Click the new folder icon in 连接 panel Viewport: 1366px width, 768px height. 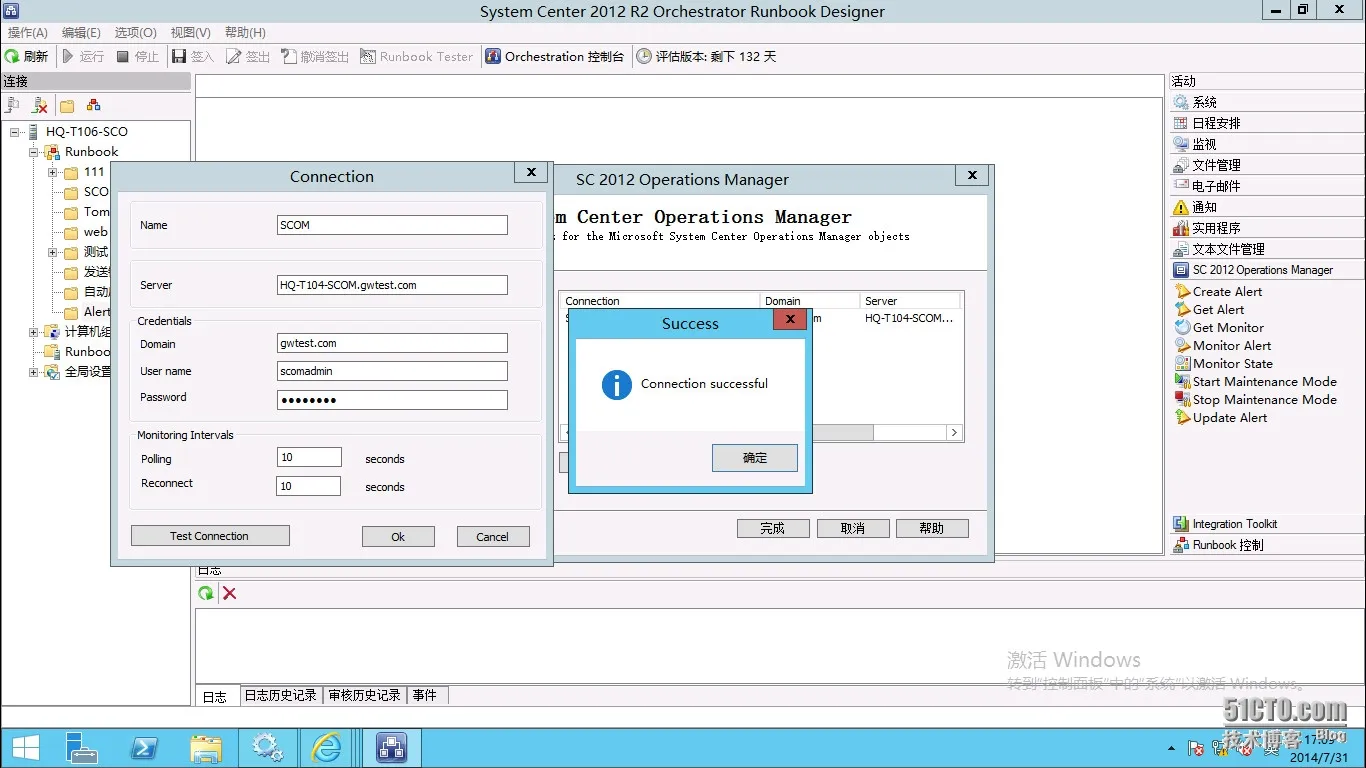(x=67, y=105)
